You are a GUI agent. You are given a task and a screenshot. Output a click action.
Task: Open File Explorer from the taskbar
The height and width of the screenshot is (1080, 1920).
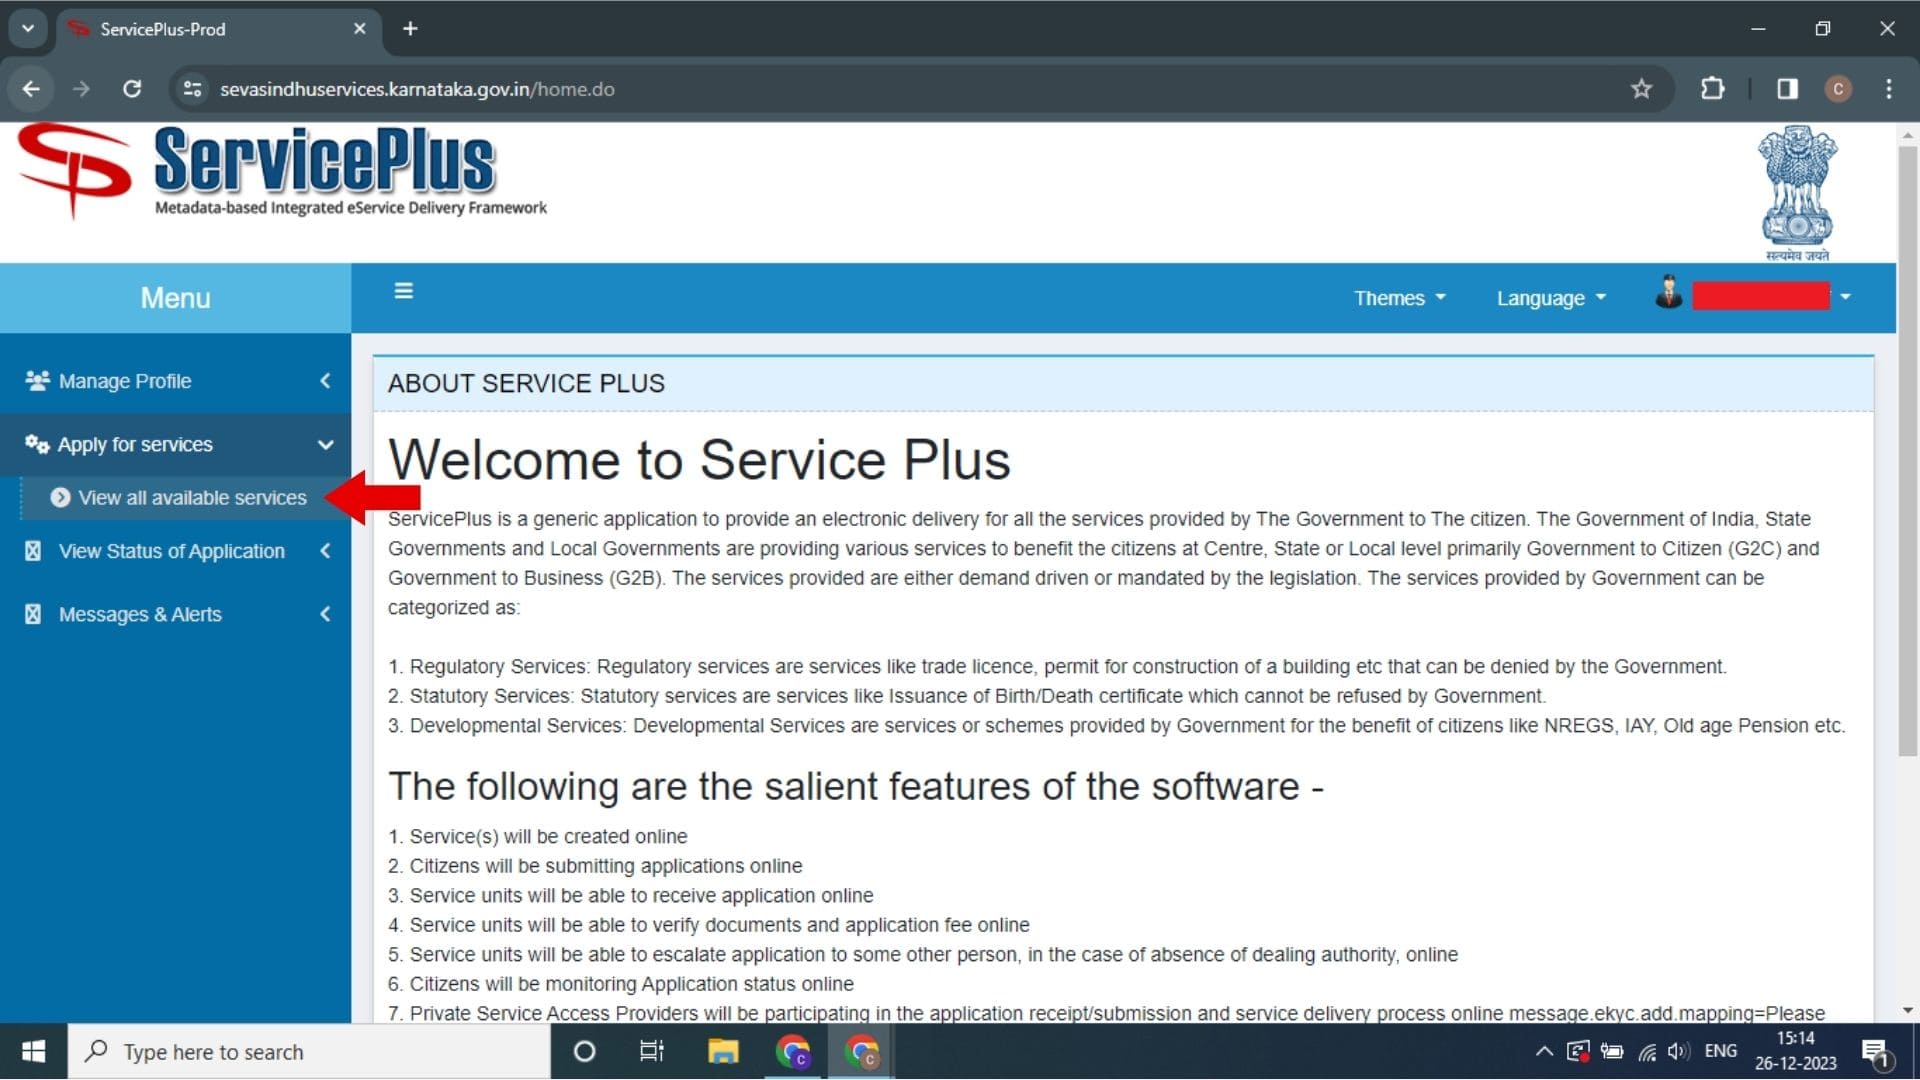tap(722, 1051)
